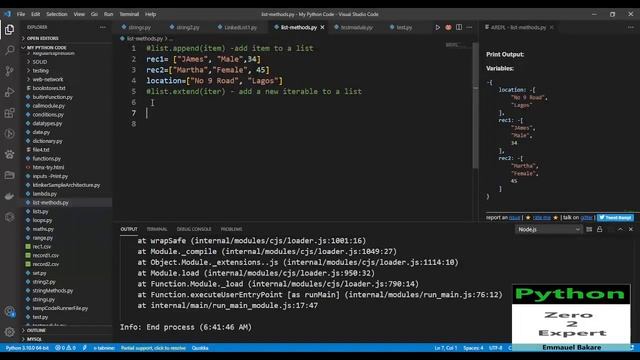Open the Accounts icon in activity bar
Screen dimensions: 640x360
[9, 311]
